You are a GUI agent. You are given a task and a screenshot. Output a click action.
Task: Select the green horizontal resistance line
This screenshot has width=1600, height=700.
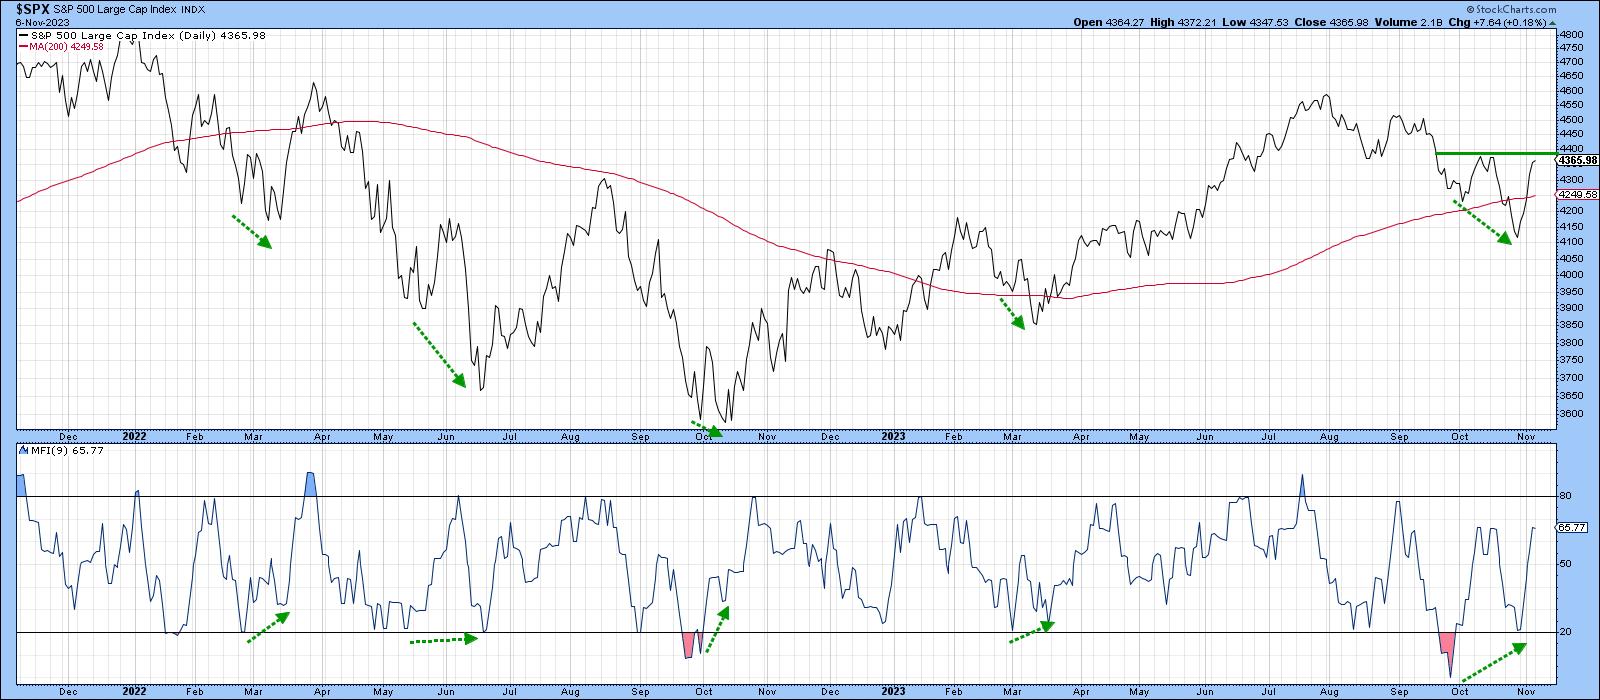tap(1496, 153)
